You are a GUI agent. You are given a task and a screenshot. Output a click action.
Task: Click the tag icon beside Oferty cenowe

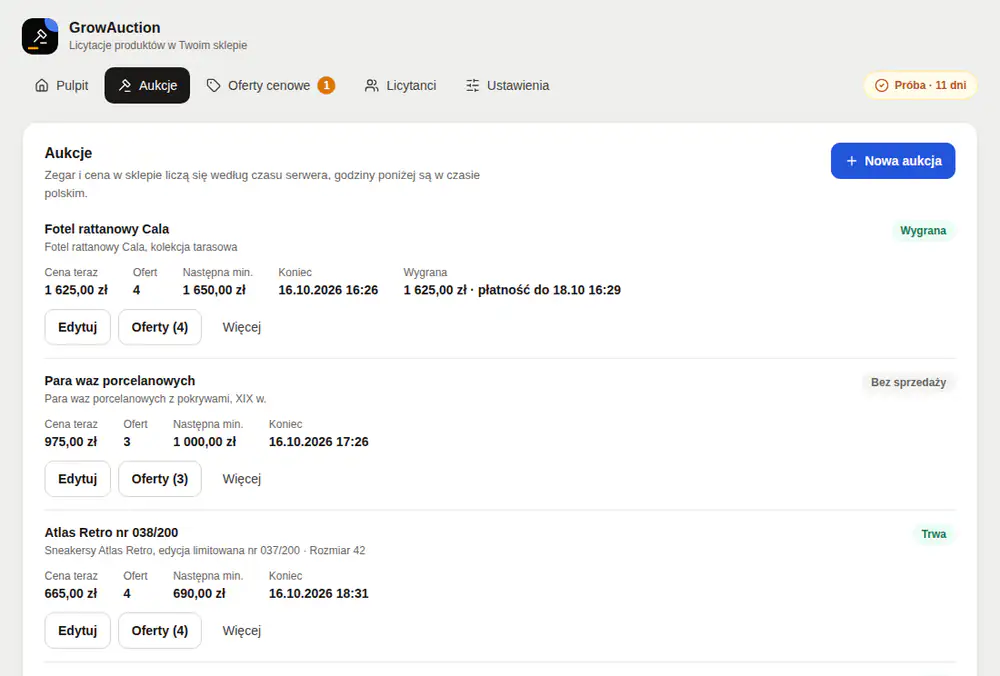pos(214,85)
